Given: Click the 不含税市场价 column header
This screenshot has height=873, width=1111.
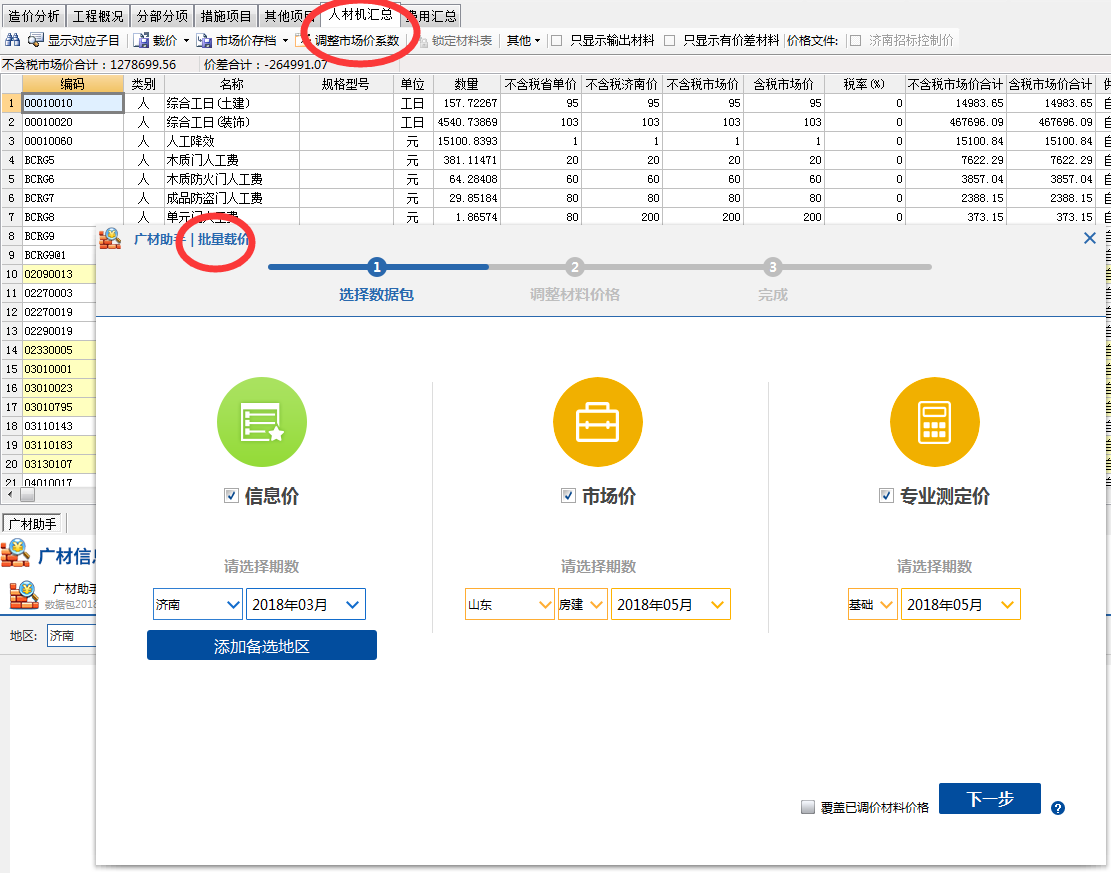Looking at the screenshot, I should (703, 84).
